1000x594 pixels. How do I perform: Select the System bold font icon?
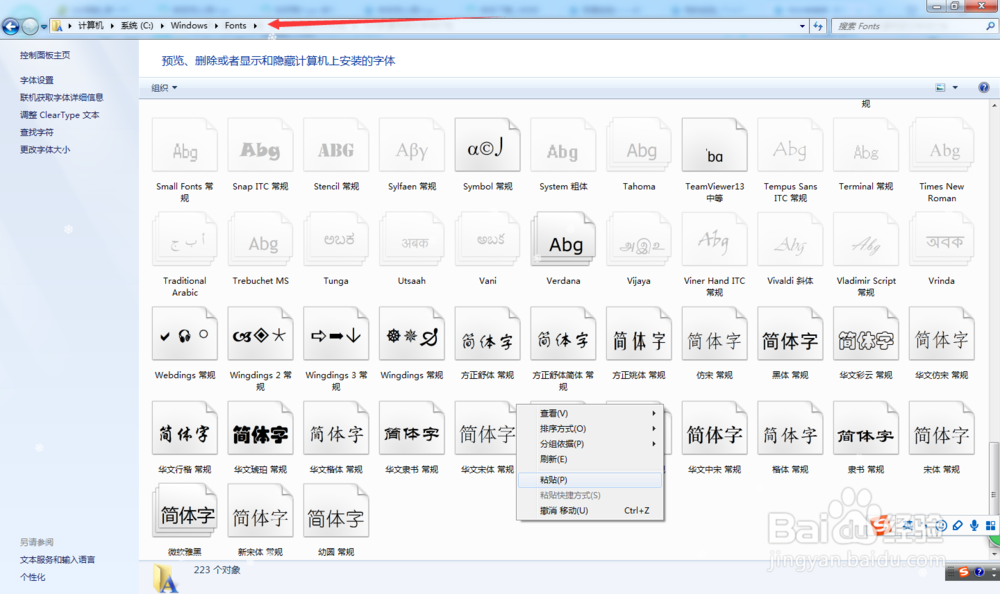tap(563, 145)
